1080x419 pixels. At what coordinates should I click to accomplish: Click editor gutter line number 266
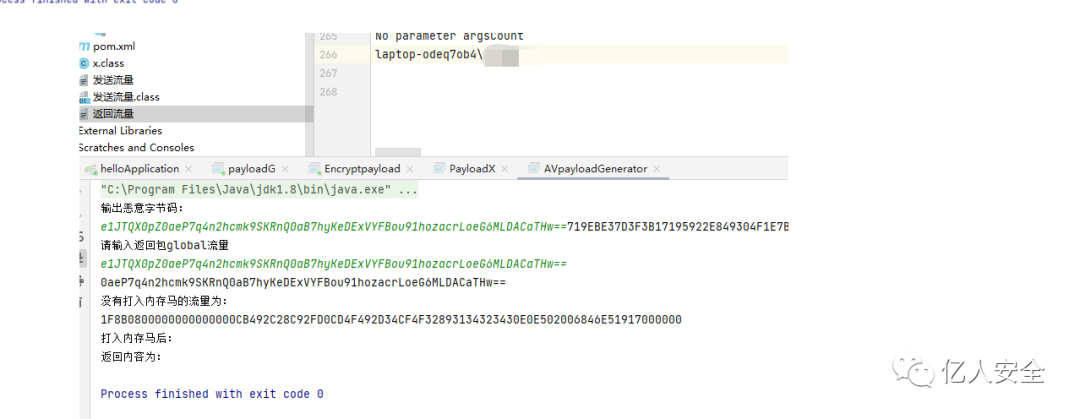pos(329,54)
